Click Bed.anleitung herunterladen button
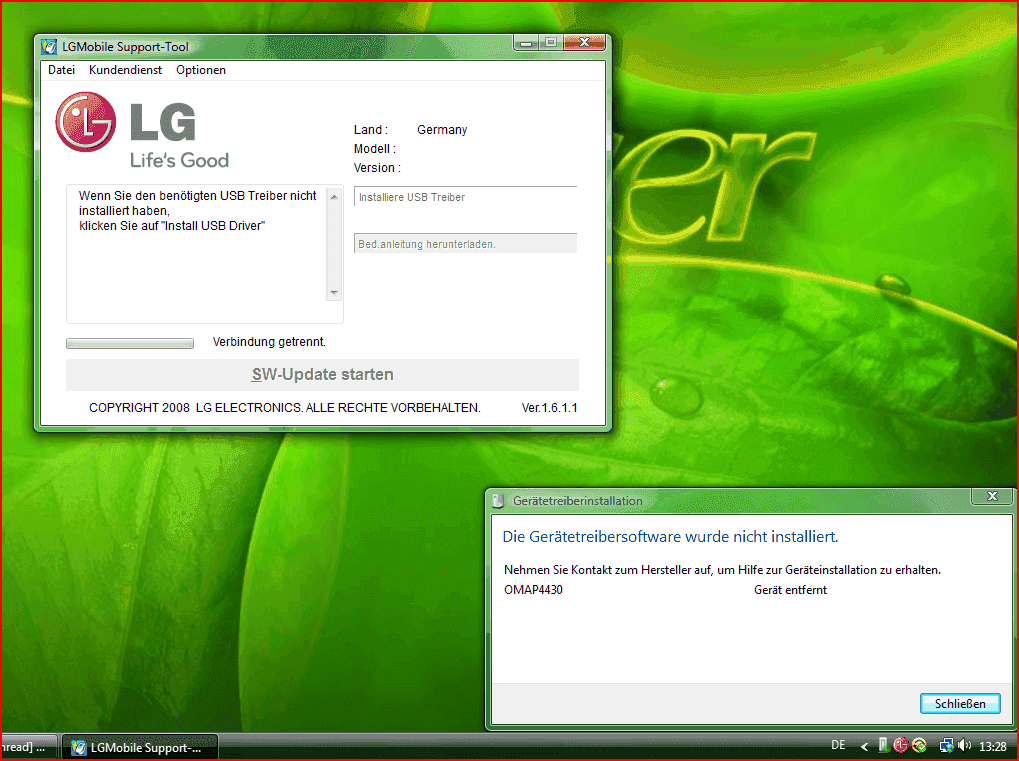This screenshot has height=761, width=1019. tap(465, 244)
